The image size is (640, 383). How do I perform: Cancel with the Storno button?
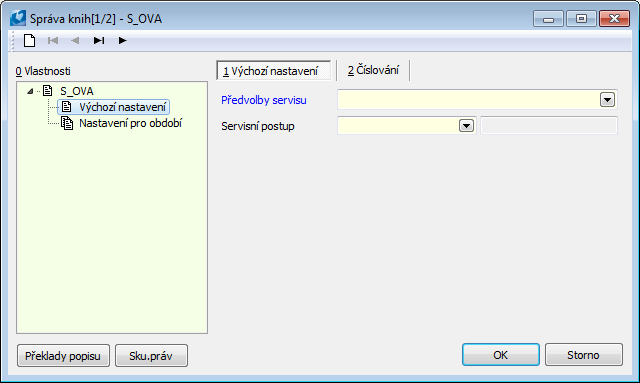tap(584, 355)
